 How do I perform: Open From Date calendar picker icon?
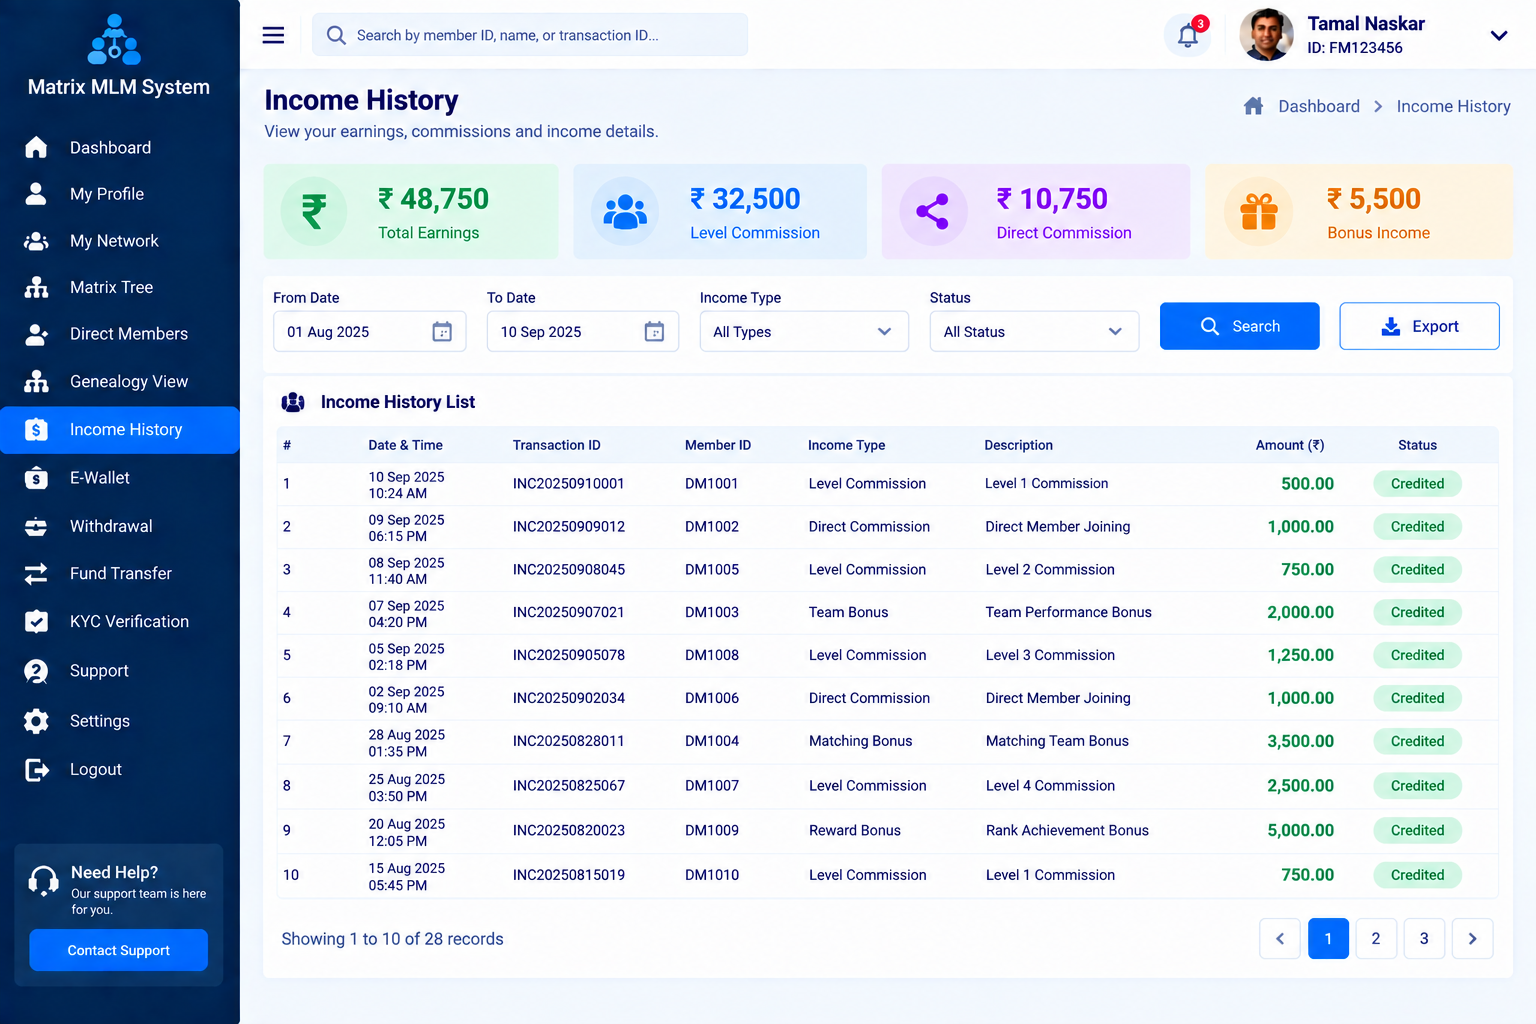442,332
